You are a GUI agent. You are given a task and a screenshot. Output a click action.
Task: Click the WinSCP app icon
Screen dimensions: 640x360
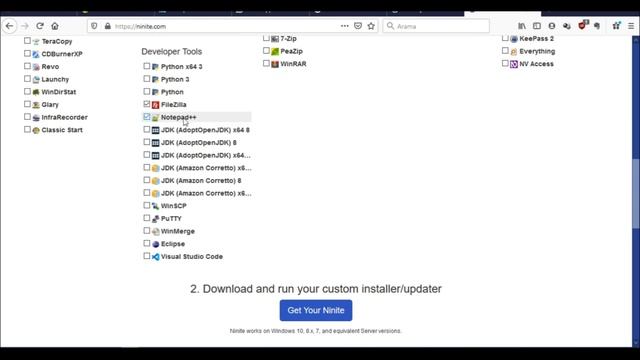click(156, 206)
